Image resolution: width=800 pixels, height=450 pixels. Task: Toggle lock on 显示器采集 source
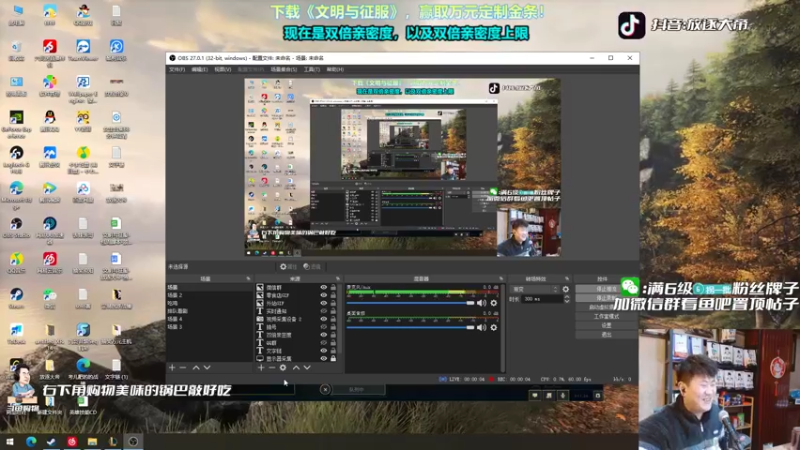[333, 359]
